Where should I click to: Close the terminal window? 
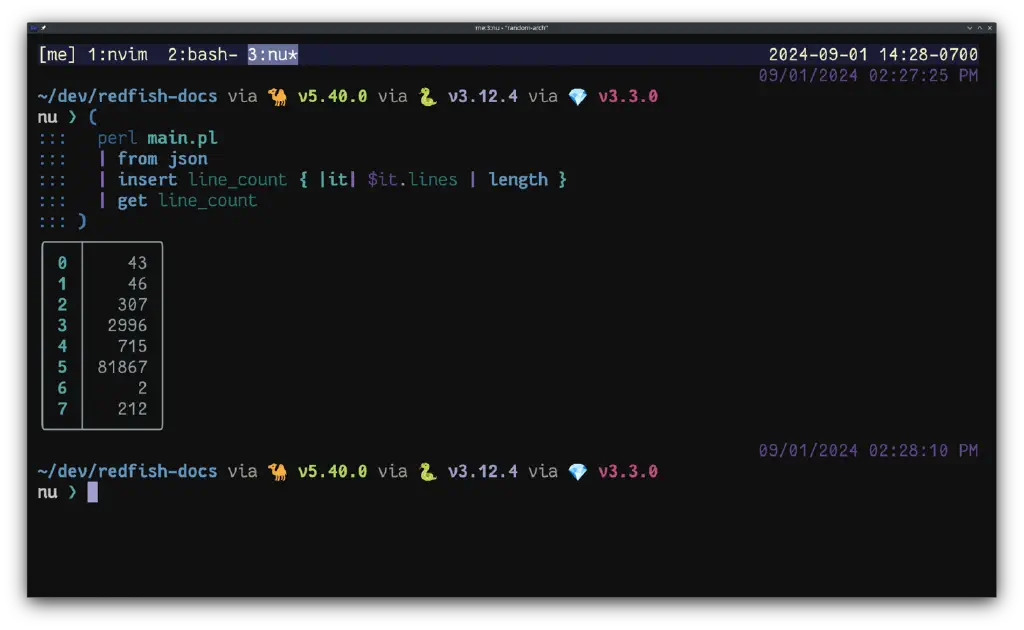(989, 28)
